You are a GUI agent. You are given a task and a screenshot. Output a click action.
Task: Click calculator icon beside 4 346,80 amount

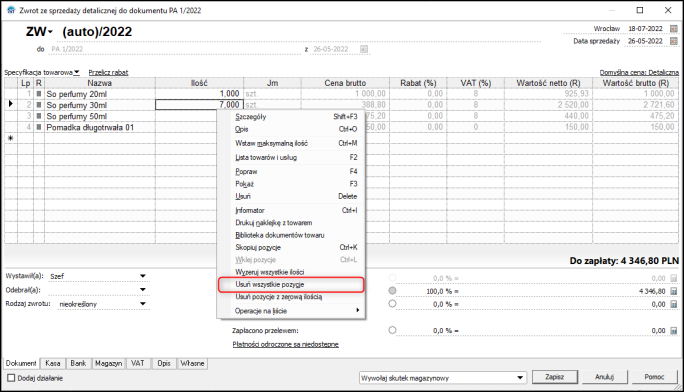coord(674,291)
